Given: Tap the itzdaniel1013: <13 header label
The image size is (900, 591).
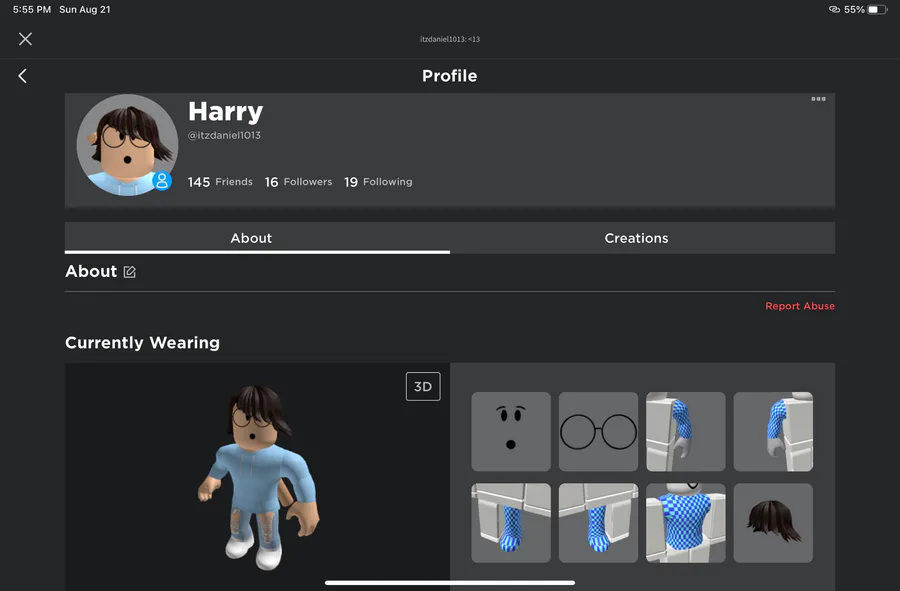Looking at the screenshot, I should tap(450, 39).
